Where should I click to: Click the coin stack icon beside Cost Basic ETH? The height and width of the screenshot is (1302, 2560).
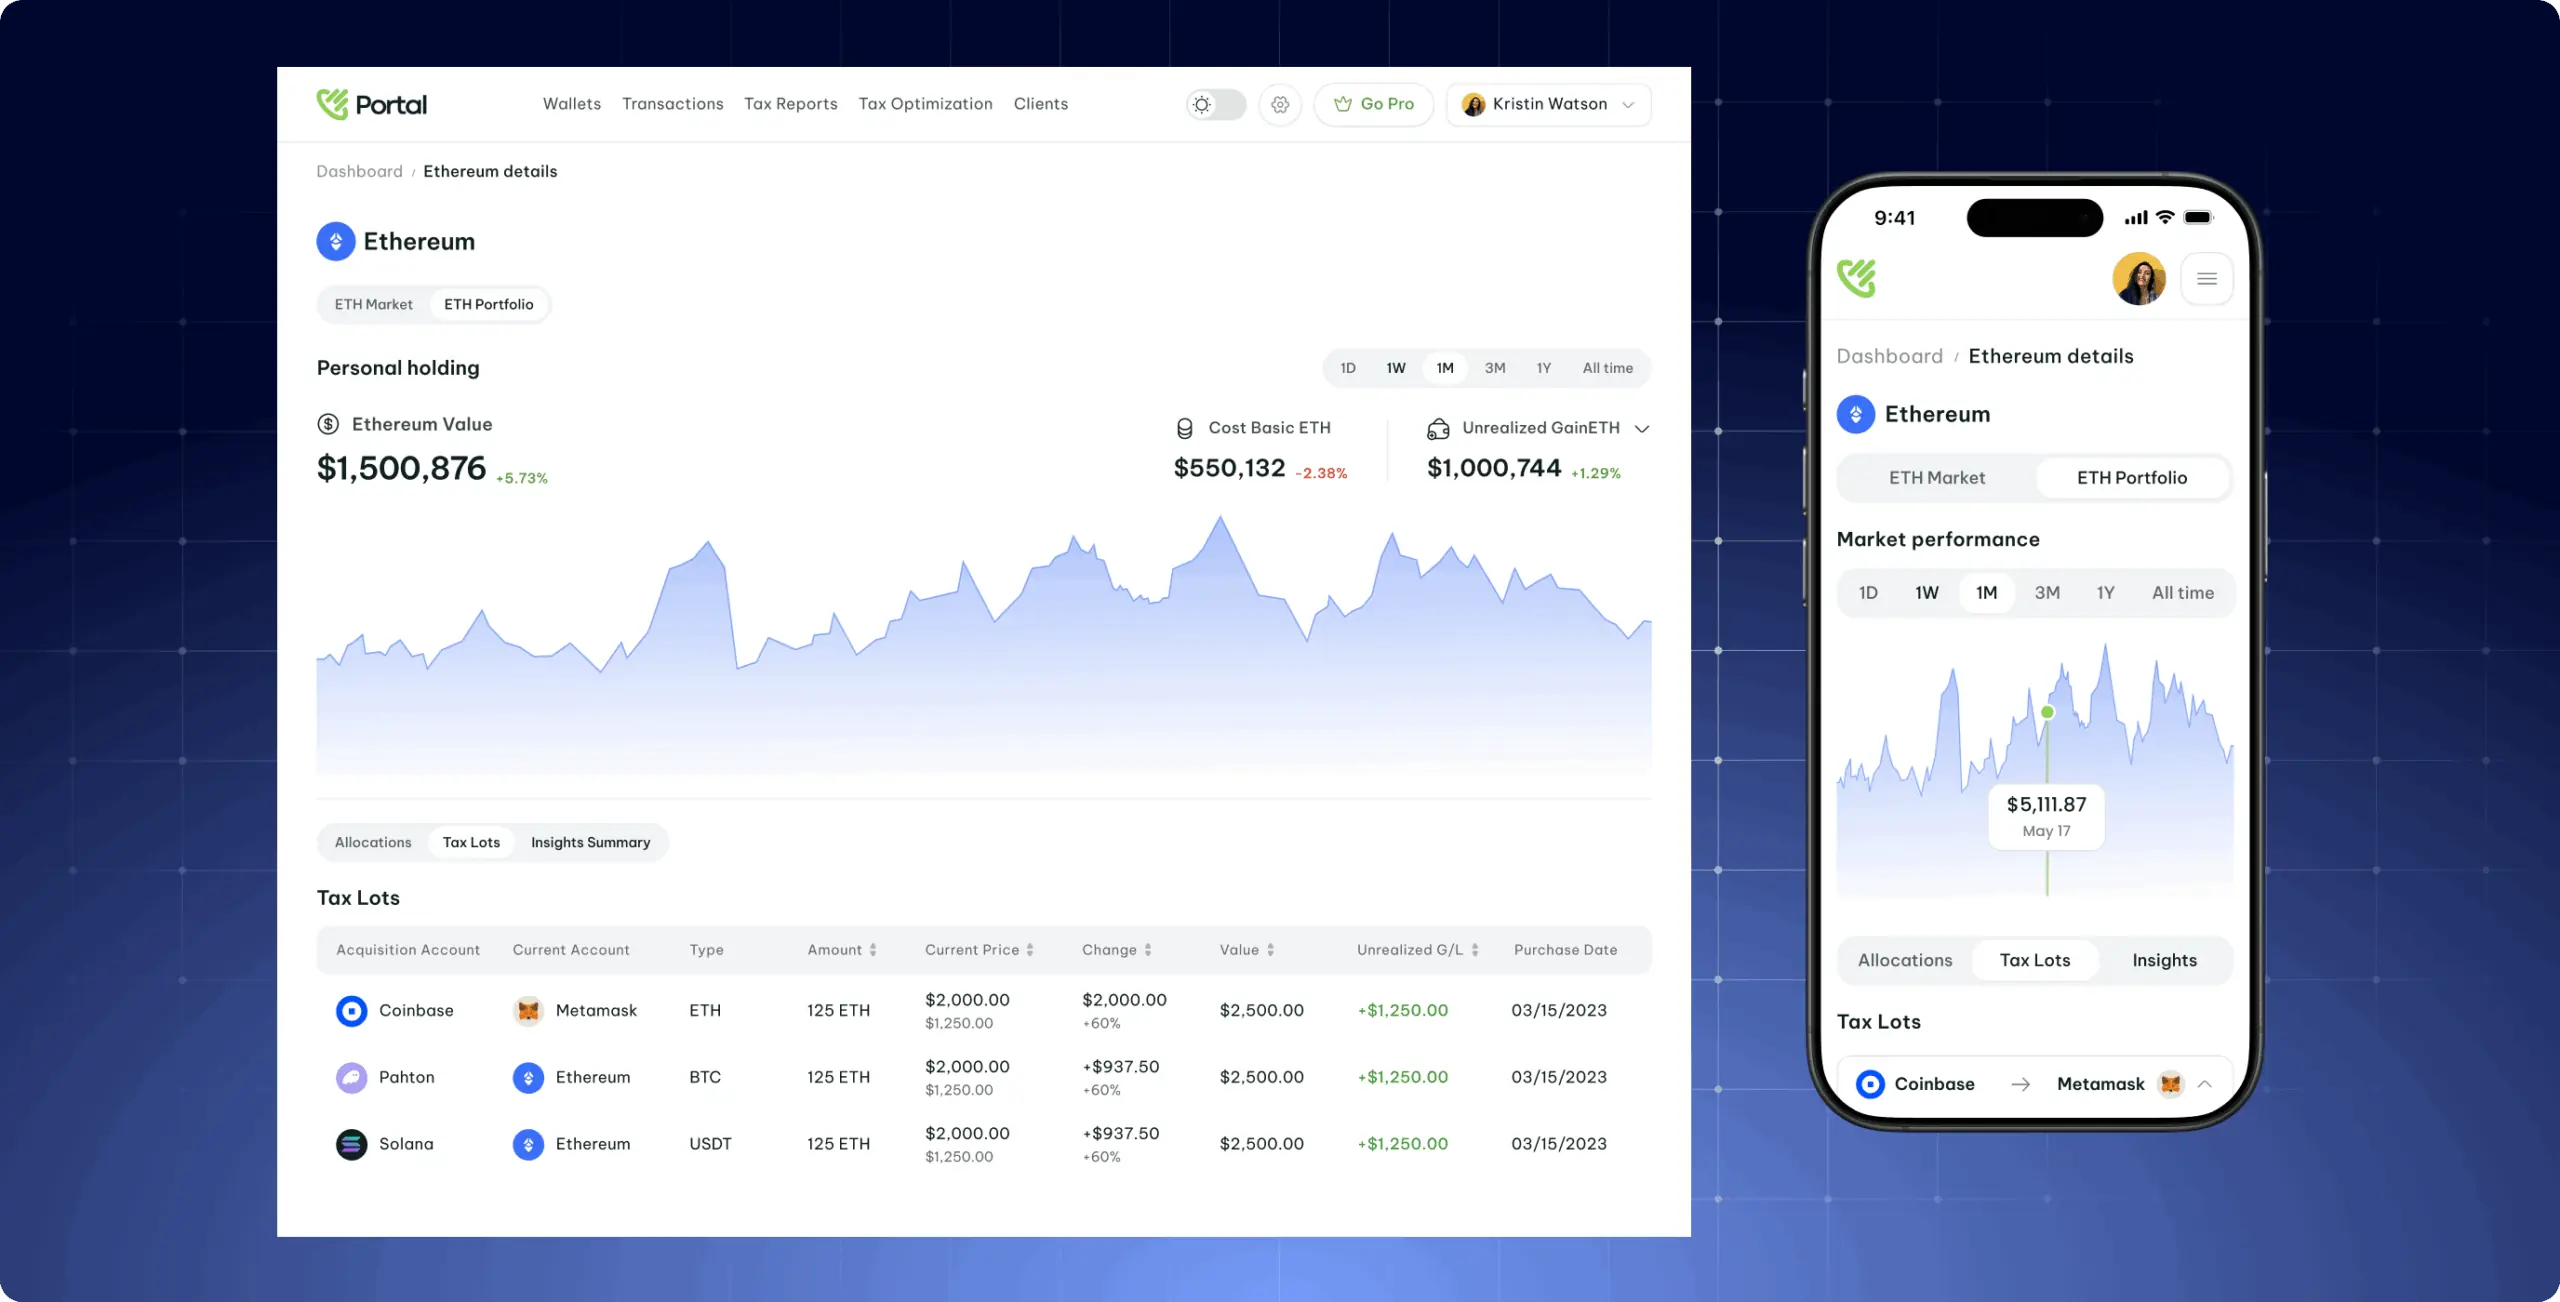pyautogui.click(x=1186, y=428)
